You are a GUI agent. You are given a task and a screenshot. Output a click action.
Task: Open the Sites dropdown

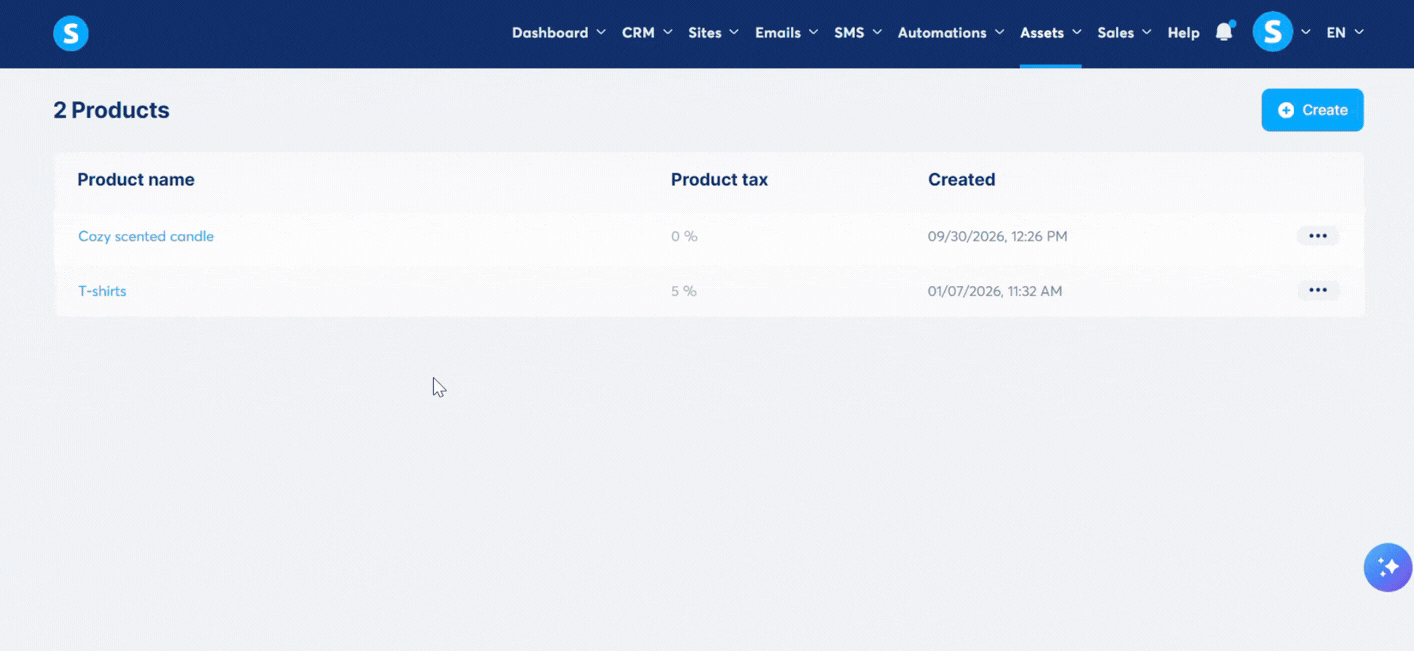[714, 33]
